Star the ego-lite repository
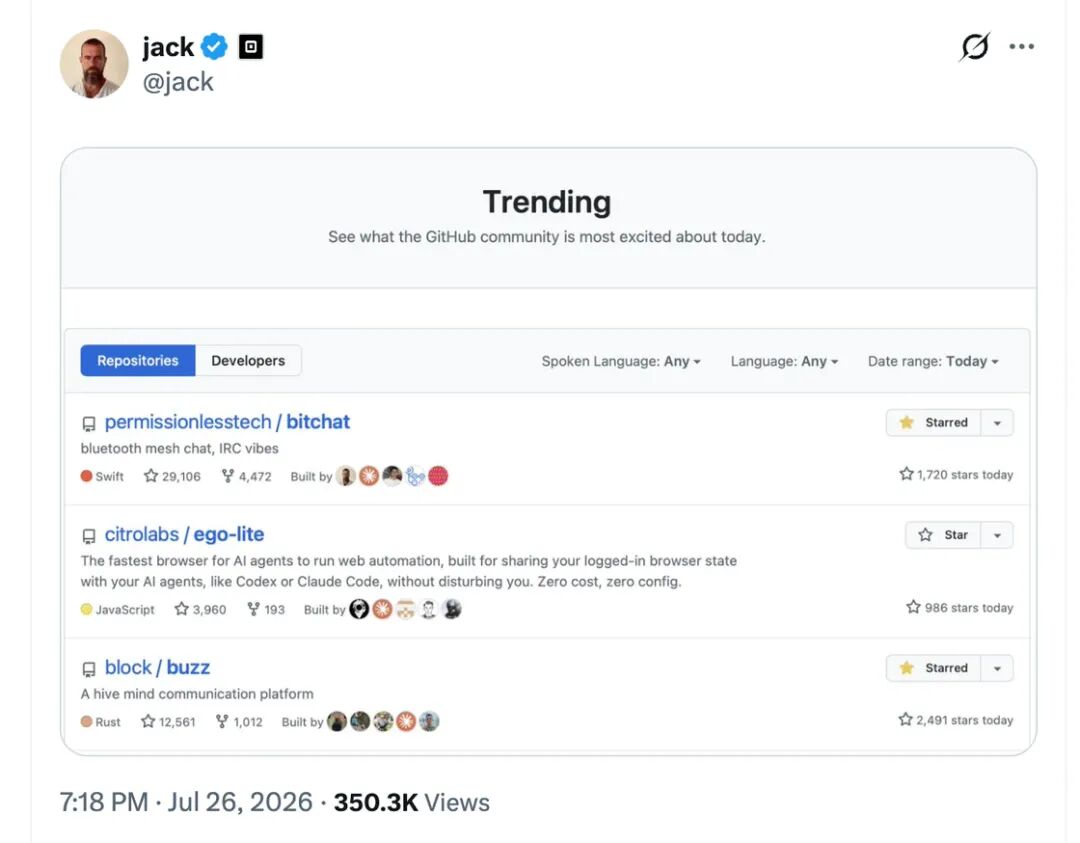 pos(943,535)
